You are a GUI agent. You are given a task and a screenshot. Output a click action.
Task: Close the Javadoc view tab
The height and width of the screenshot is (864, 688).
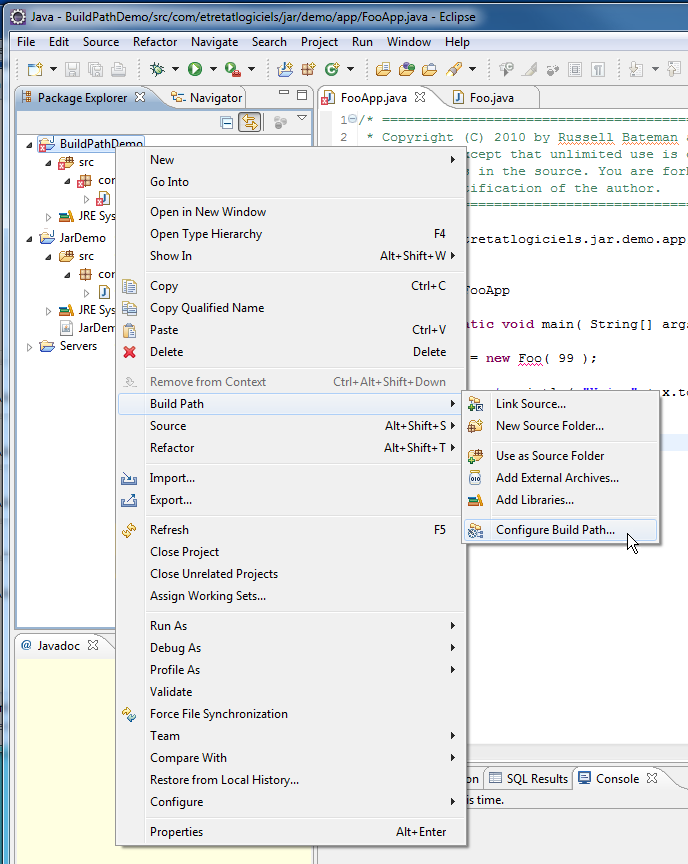point(93,645)
